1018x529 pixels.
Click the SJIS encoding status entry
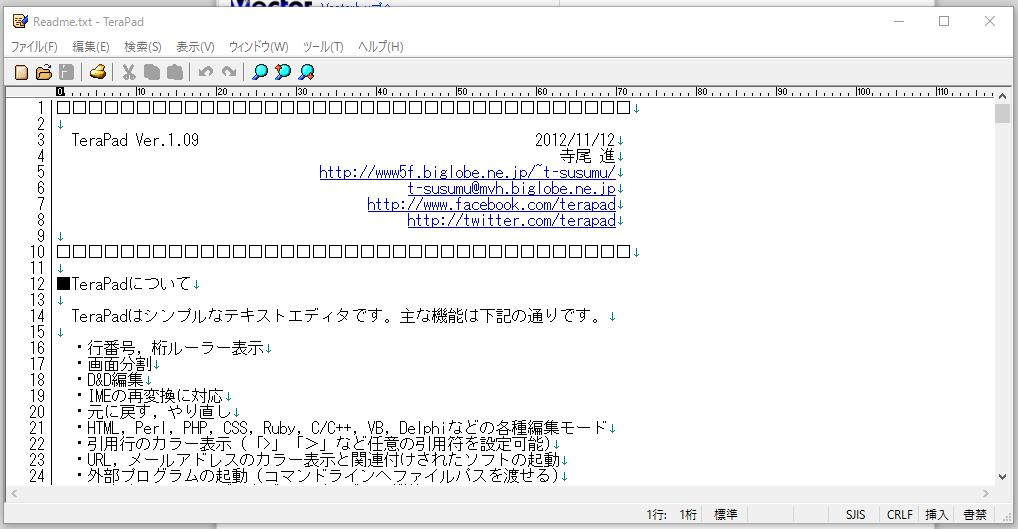tap(855, 515)
